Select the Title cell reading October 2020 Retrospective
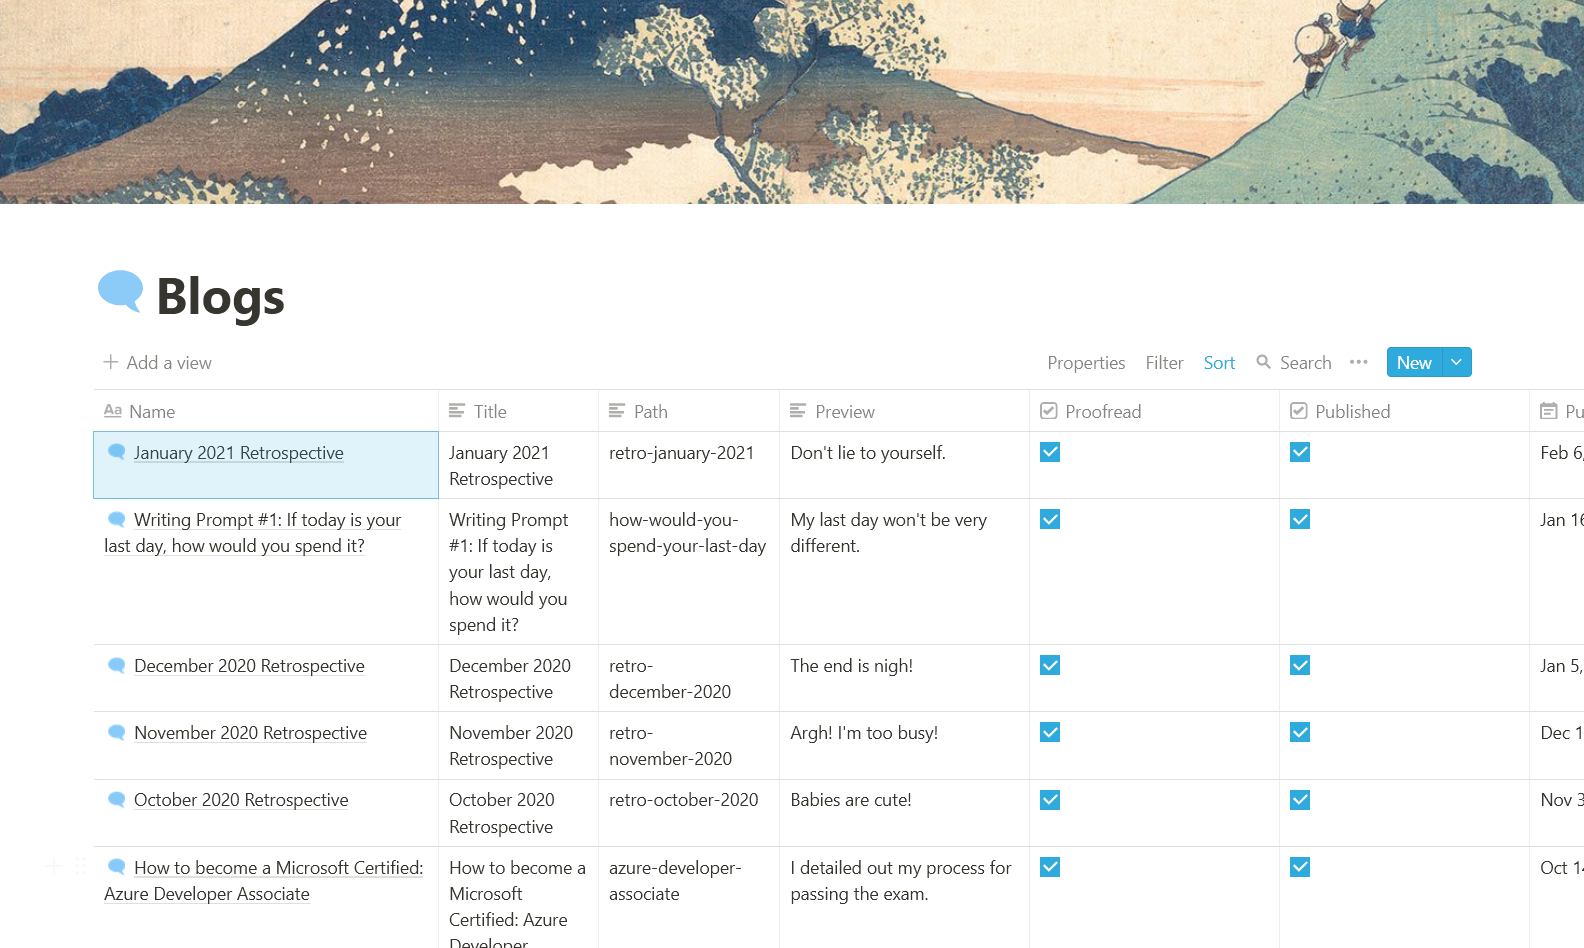 tap(518, 813)
